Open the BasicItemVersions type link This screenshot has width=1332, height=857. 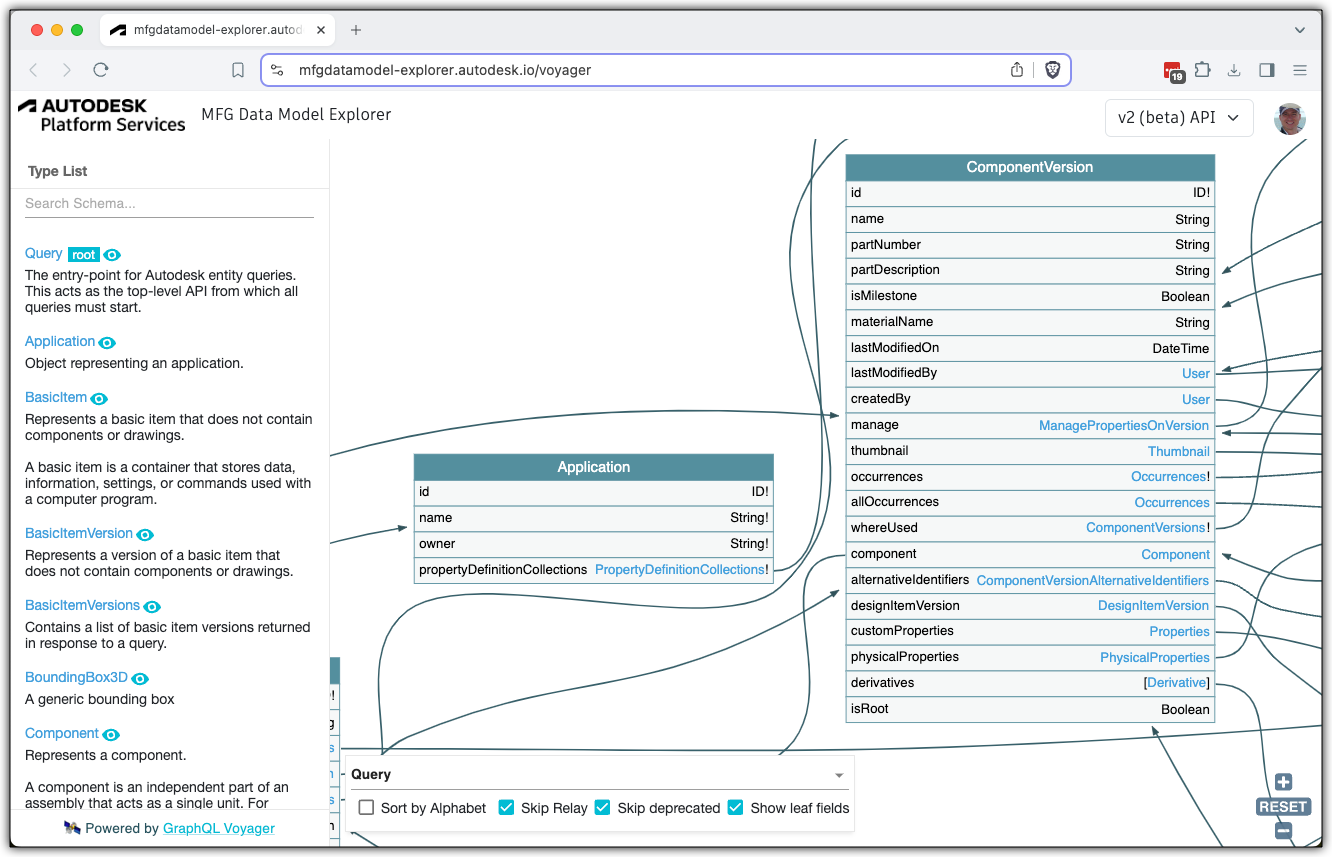[x=82, y=605]
